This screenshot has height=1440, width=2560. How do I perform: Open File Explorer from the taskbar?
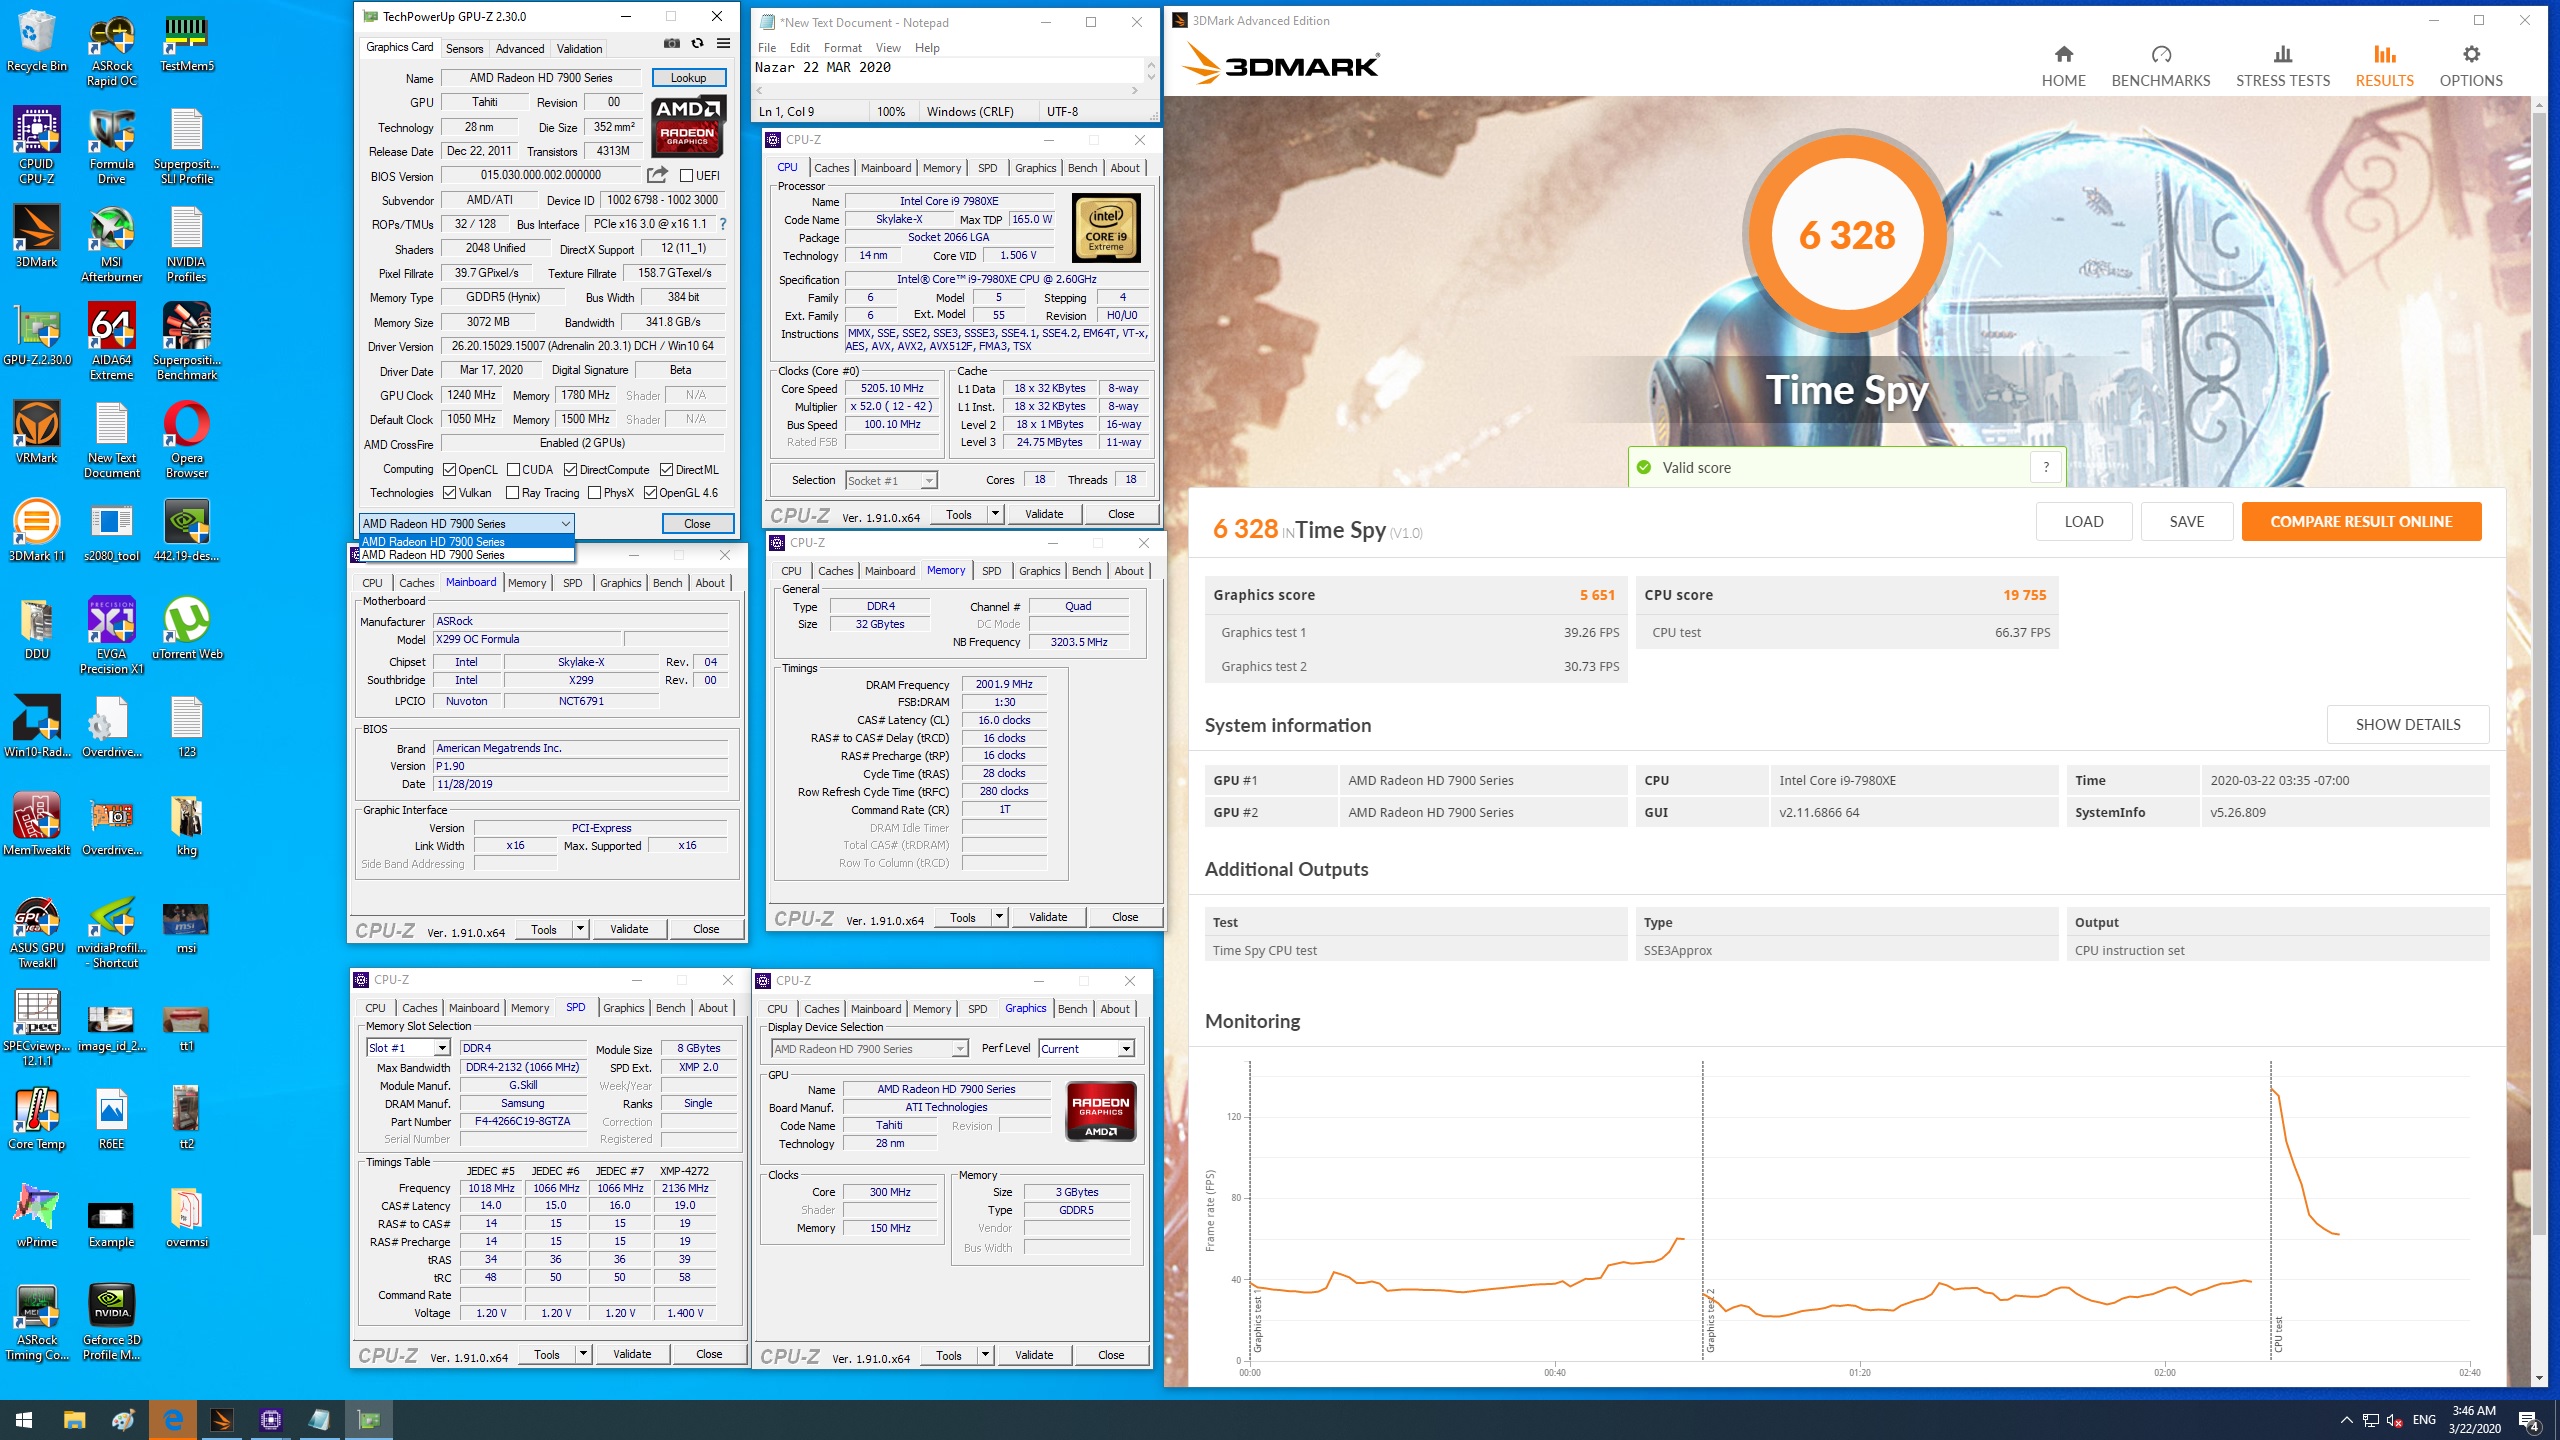(x=74, y=1419)
